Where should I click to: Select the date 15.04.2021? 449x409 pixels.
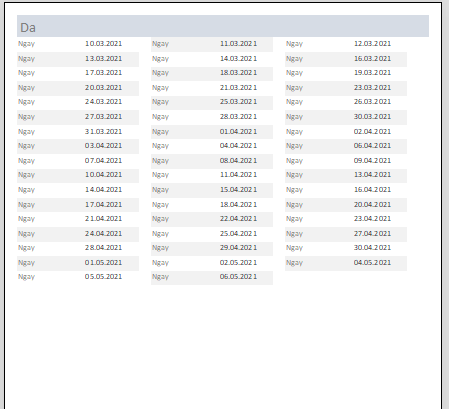(238, 190)
